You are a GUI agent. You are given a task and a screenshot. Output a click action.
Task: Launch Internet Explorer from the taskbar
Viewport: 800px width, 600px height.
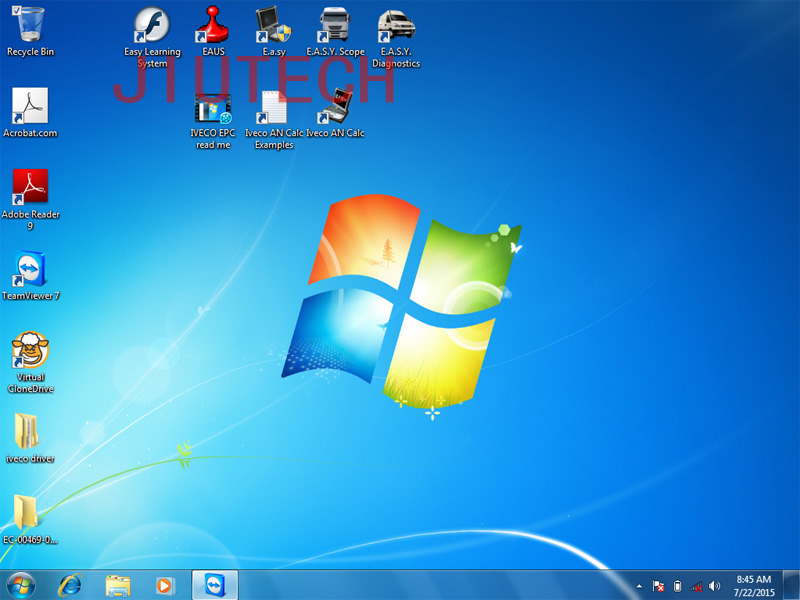click(70, 585)
